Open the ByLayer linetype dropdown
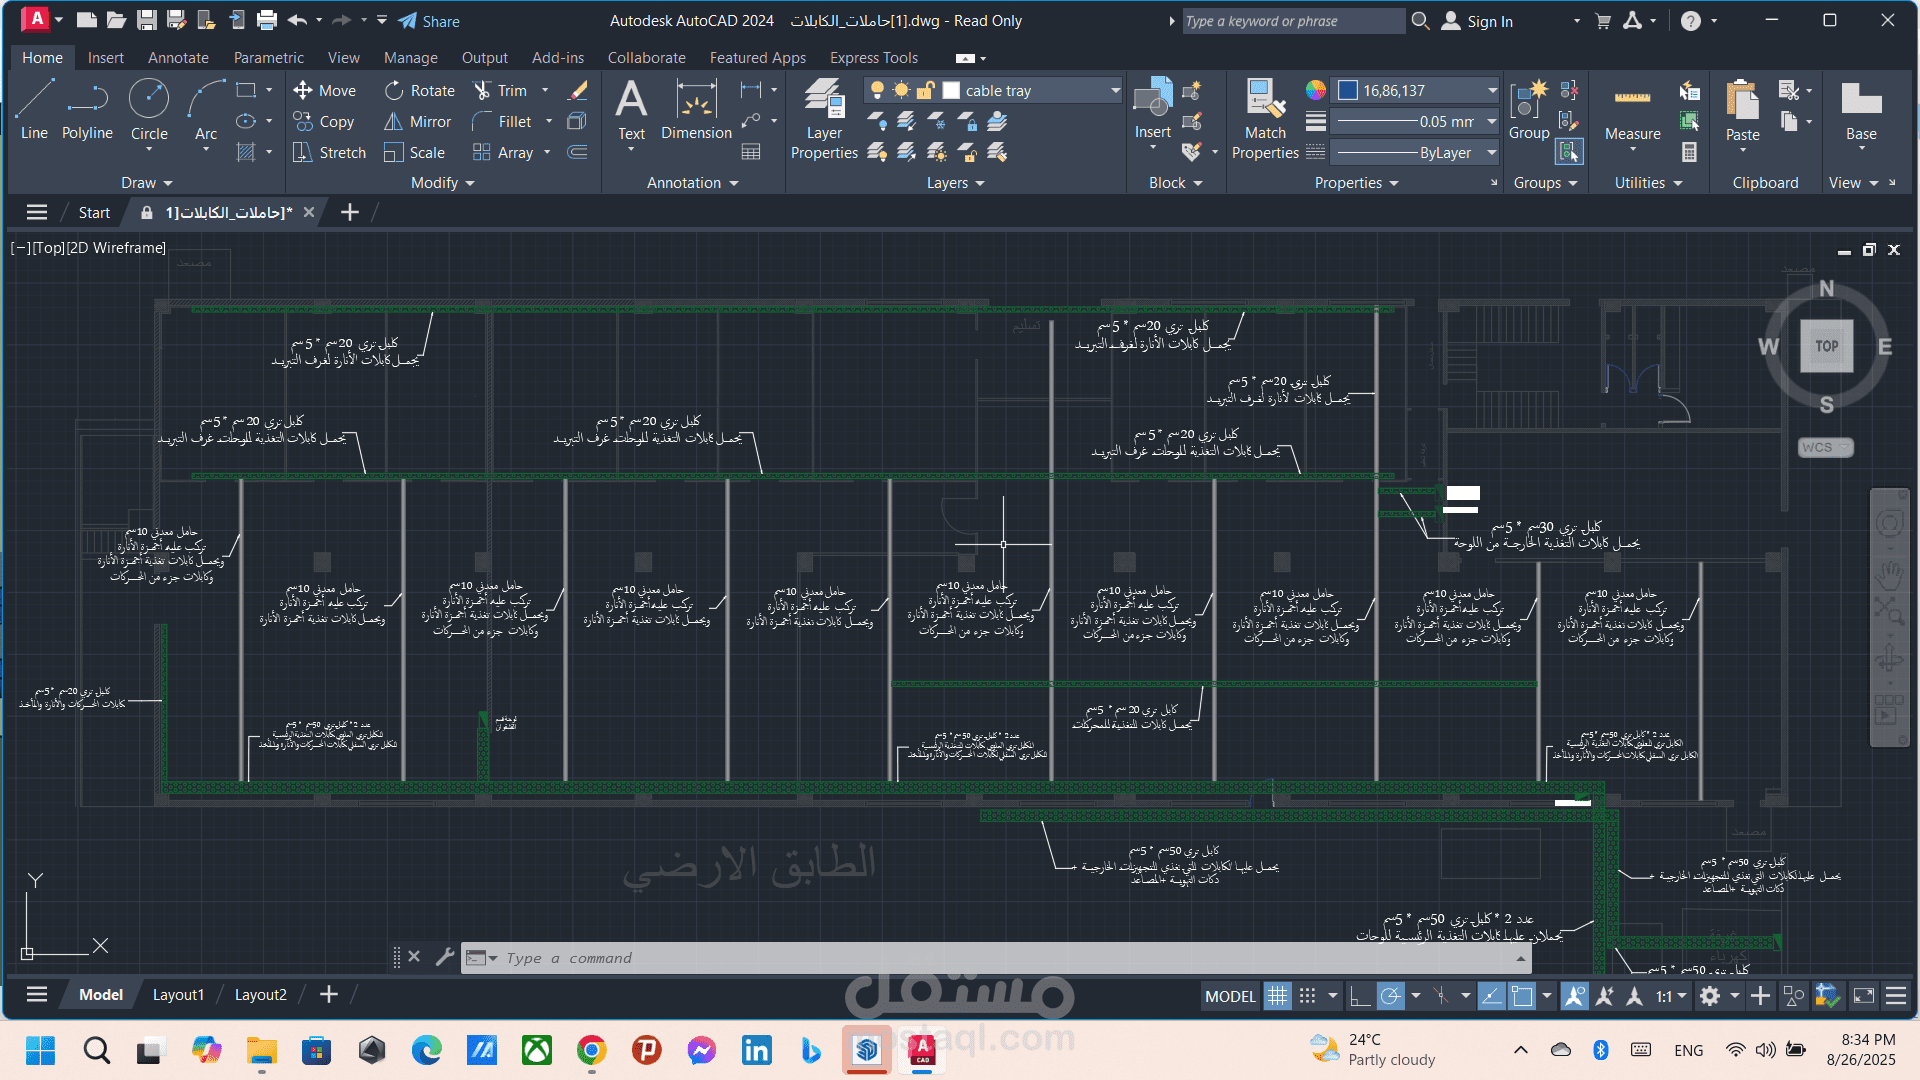Image resolution: width=1920 pixels, height=1080 pixels. [1492, 152]
